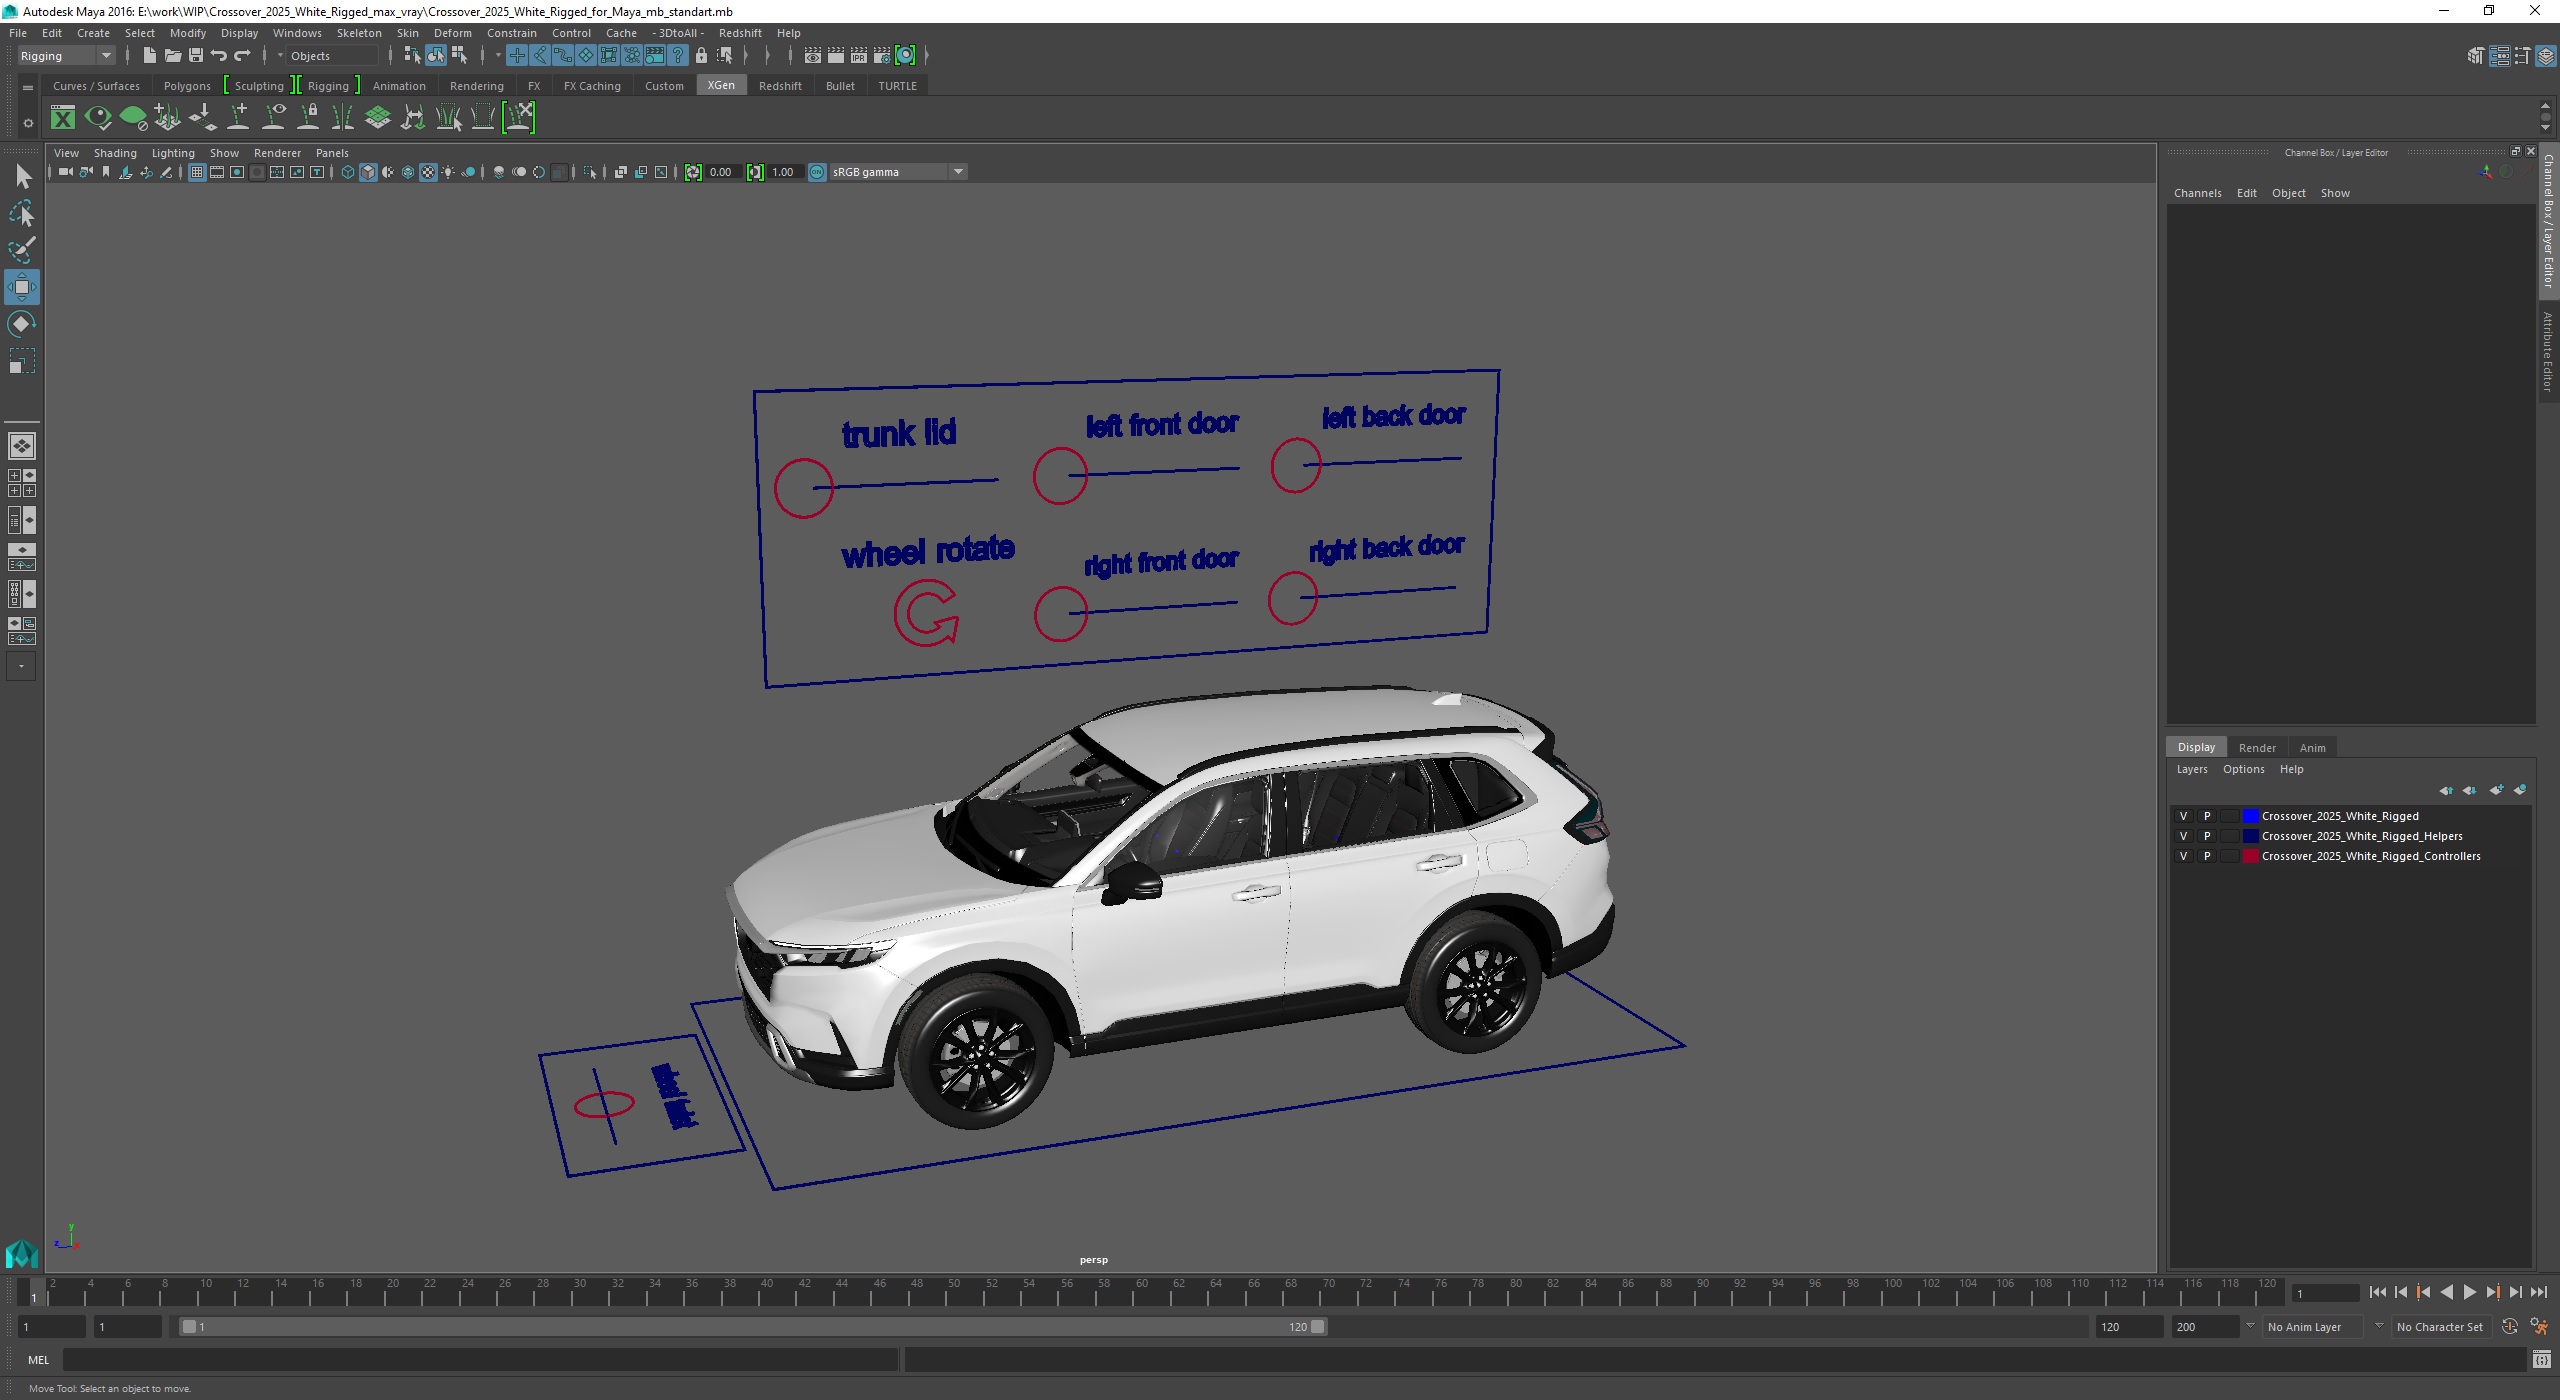The image size is (2560, 1400).
Task: Click the green leaf disable shelf icon
Action: 133,118
